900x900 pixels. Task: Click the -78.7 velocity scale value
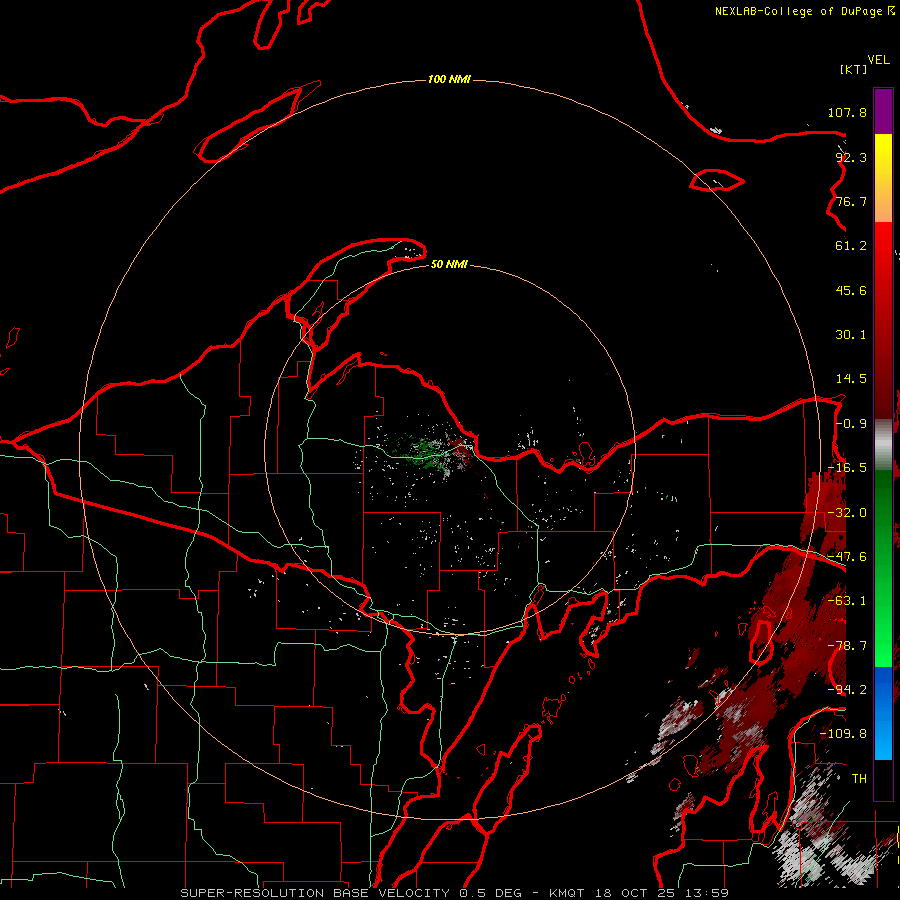(x=847, y=646)
